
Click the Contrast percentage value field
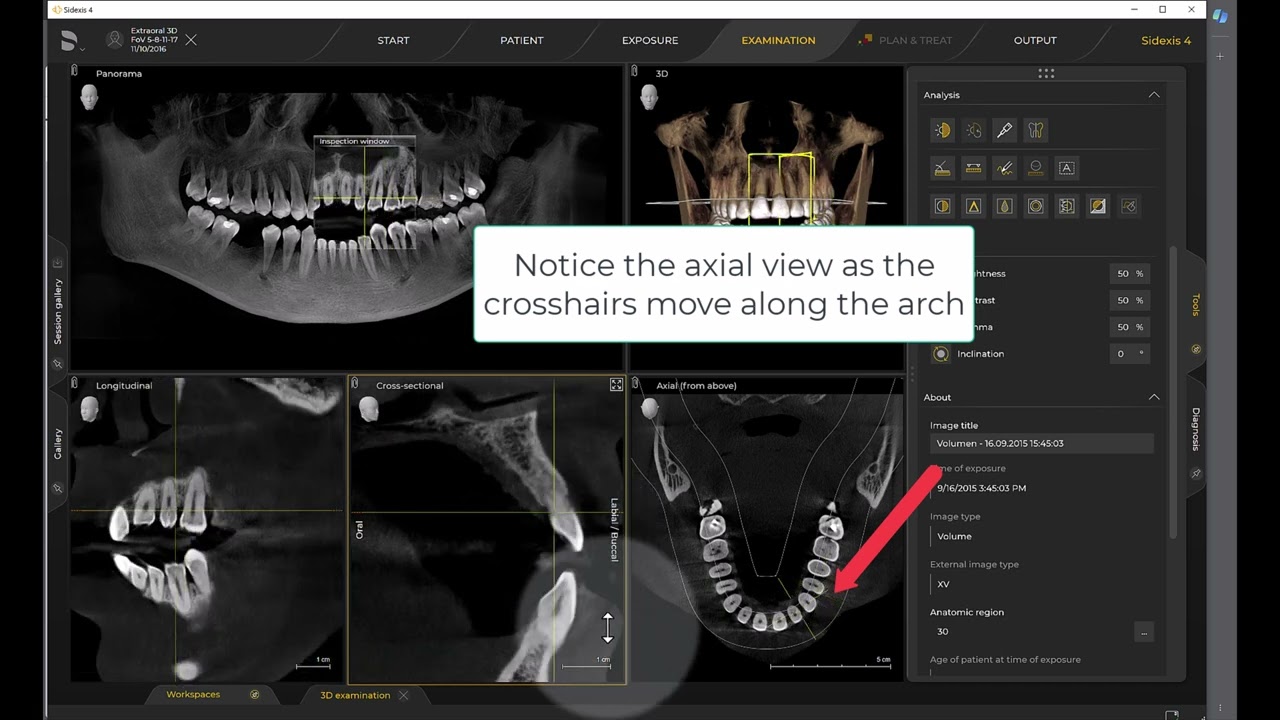1129,300
